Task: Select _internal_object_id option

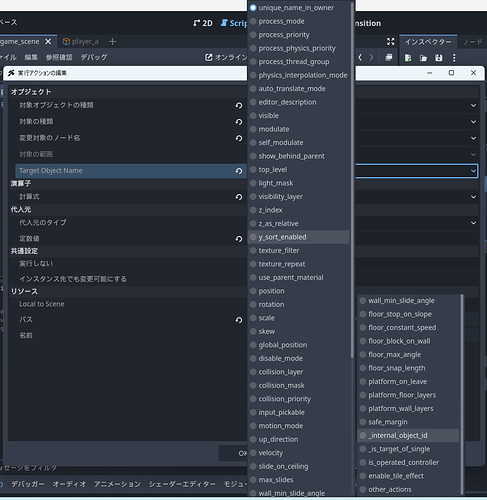Action: coord(408,435)
